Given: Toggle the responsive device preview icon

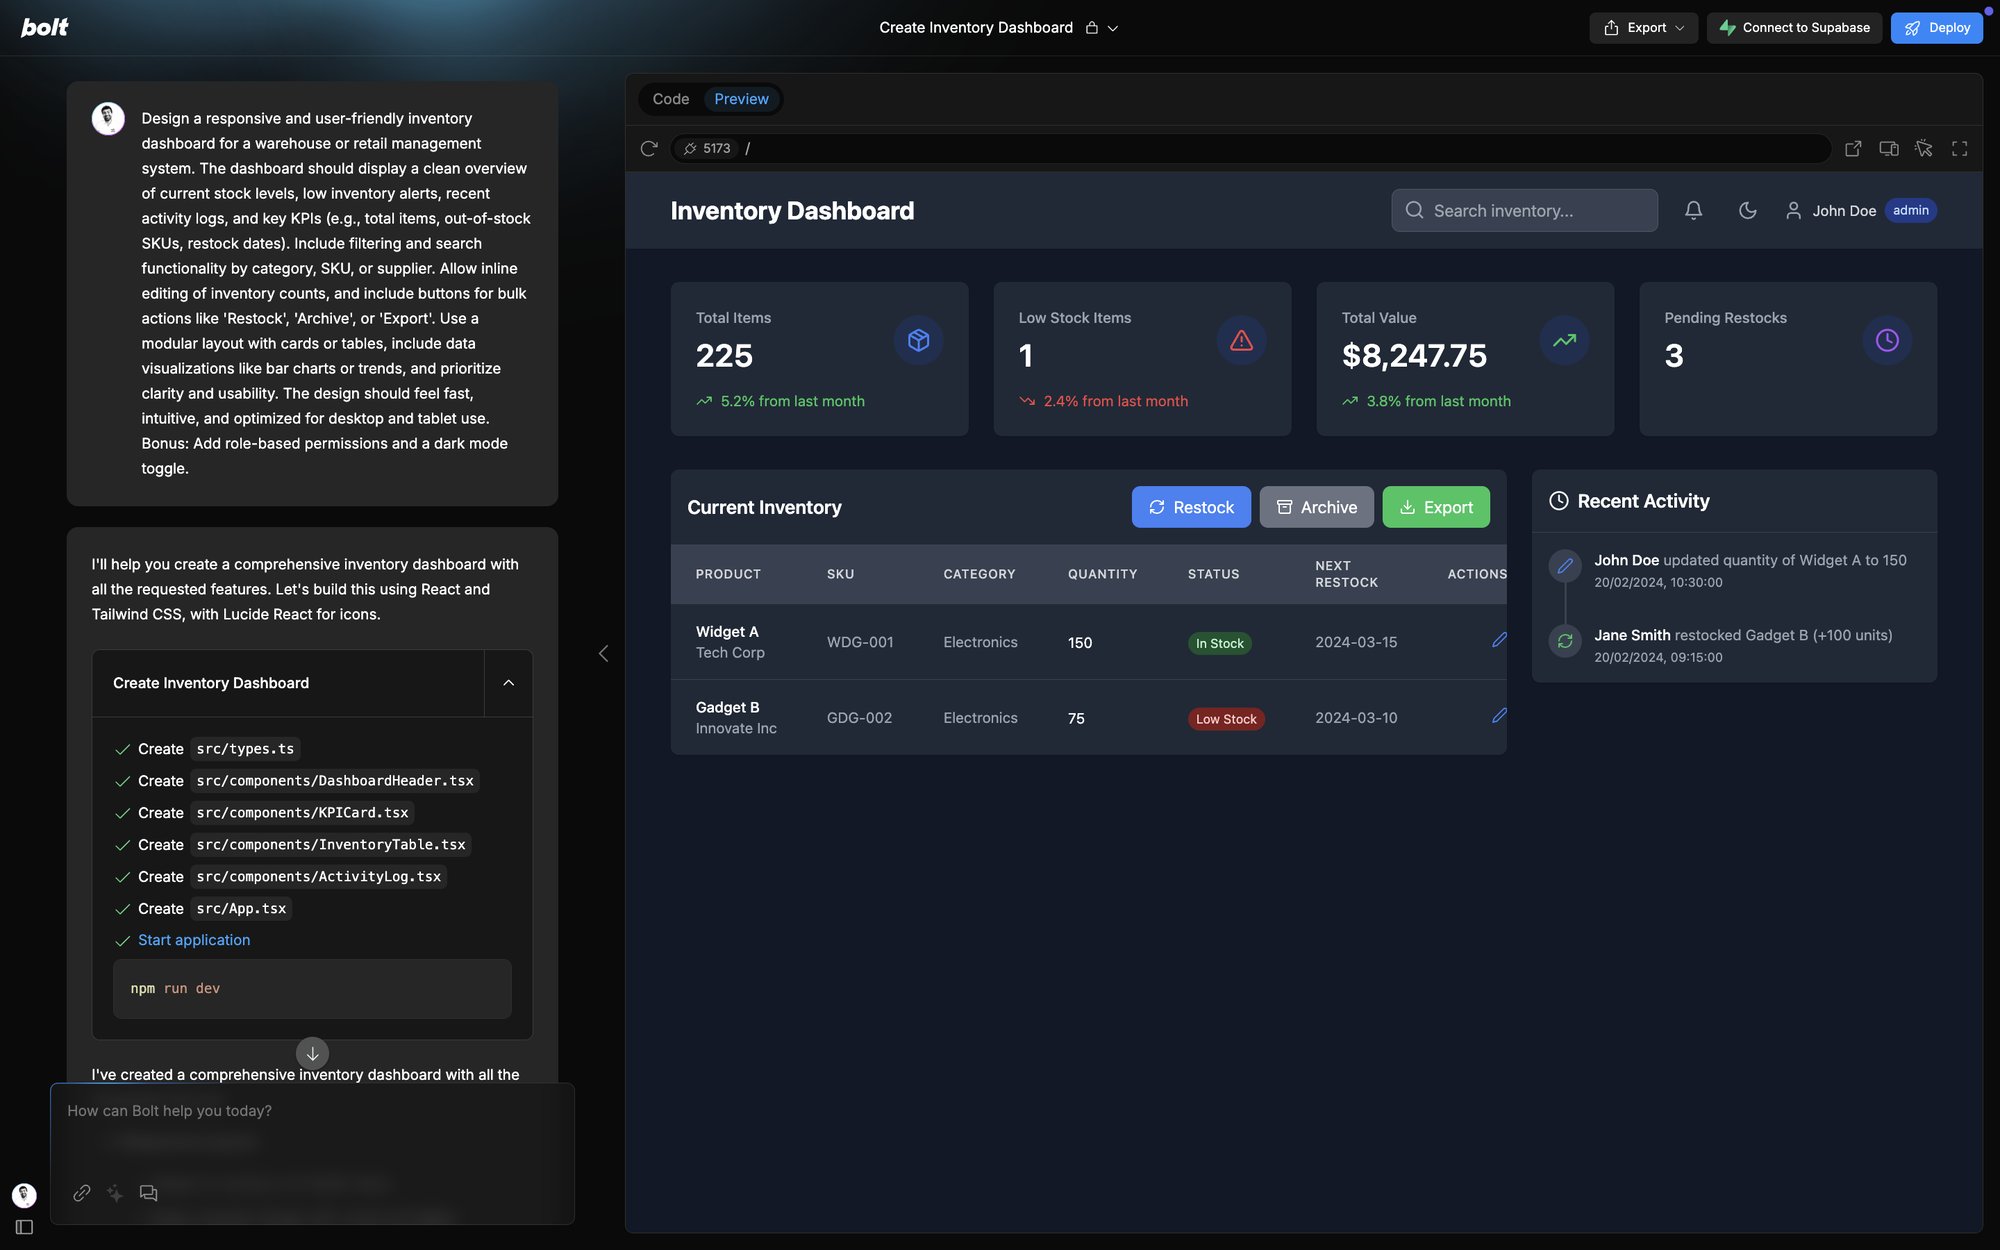Looking at the screenshot, I should pyautogui.click(x=1889, y=148).
